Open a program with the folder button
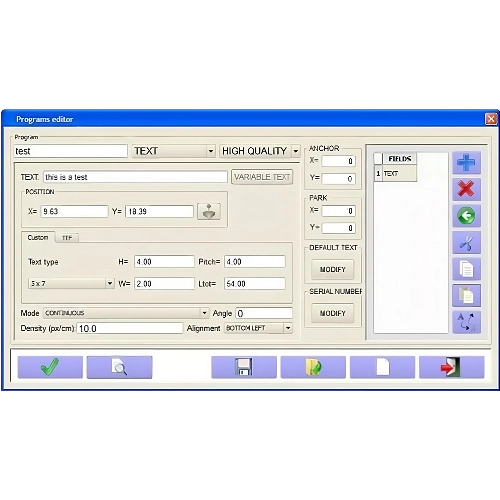 [313, 367]
